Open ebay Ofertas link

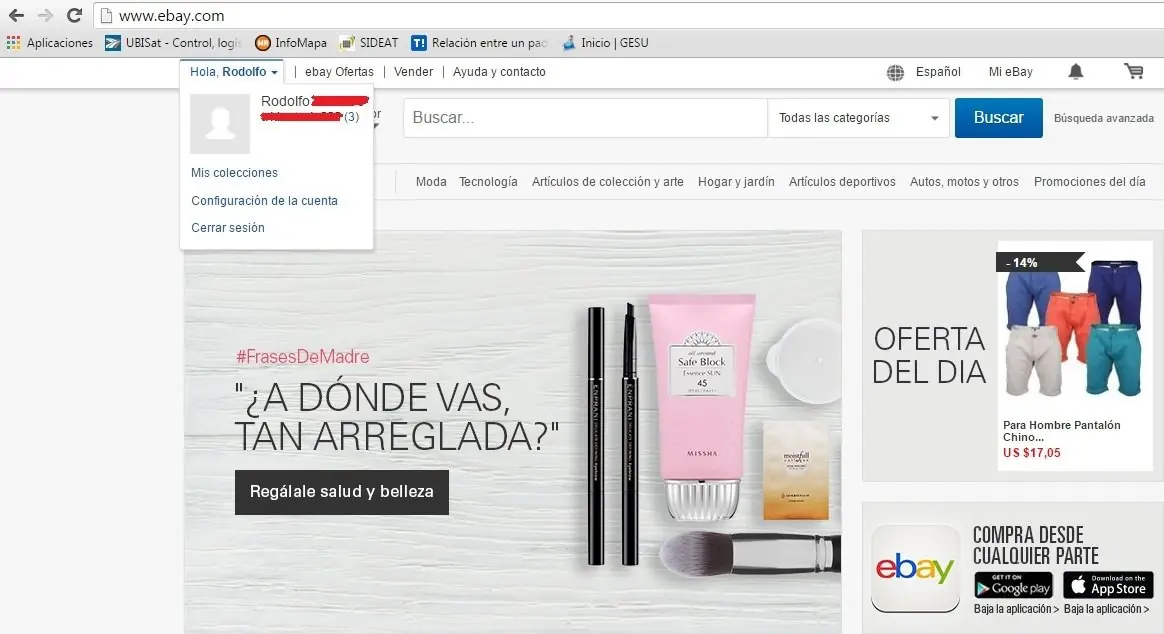tap(339, 72)
